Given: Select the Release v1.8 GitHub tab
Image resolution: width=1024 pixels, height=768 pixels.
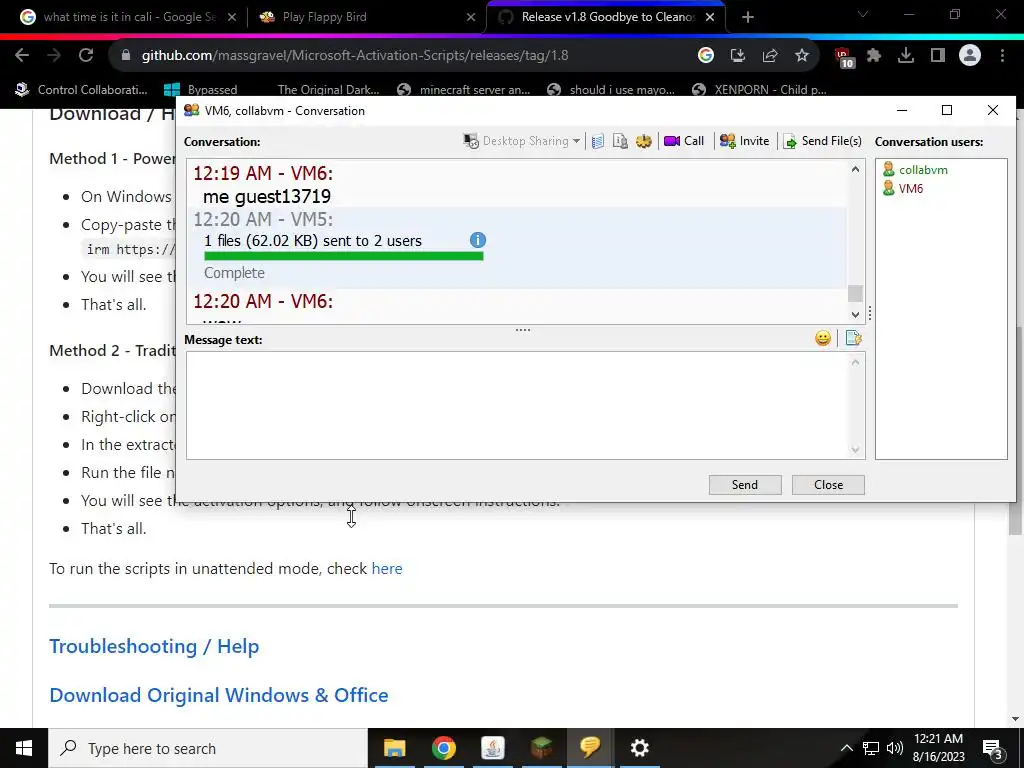Looking at the screenshot, I should click(607, 18).
